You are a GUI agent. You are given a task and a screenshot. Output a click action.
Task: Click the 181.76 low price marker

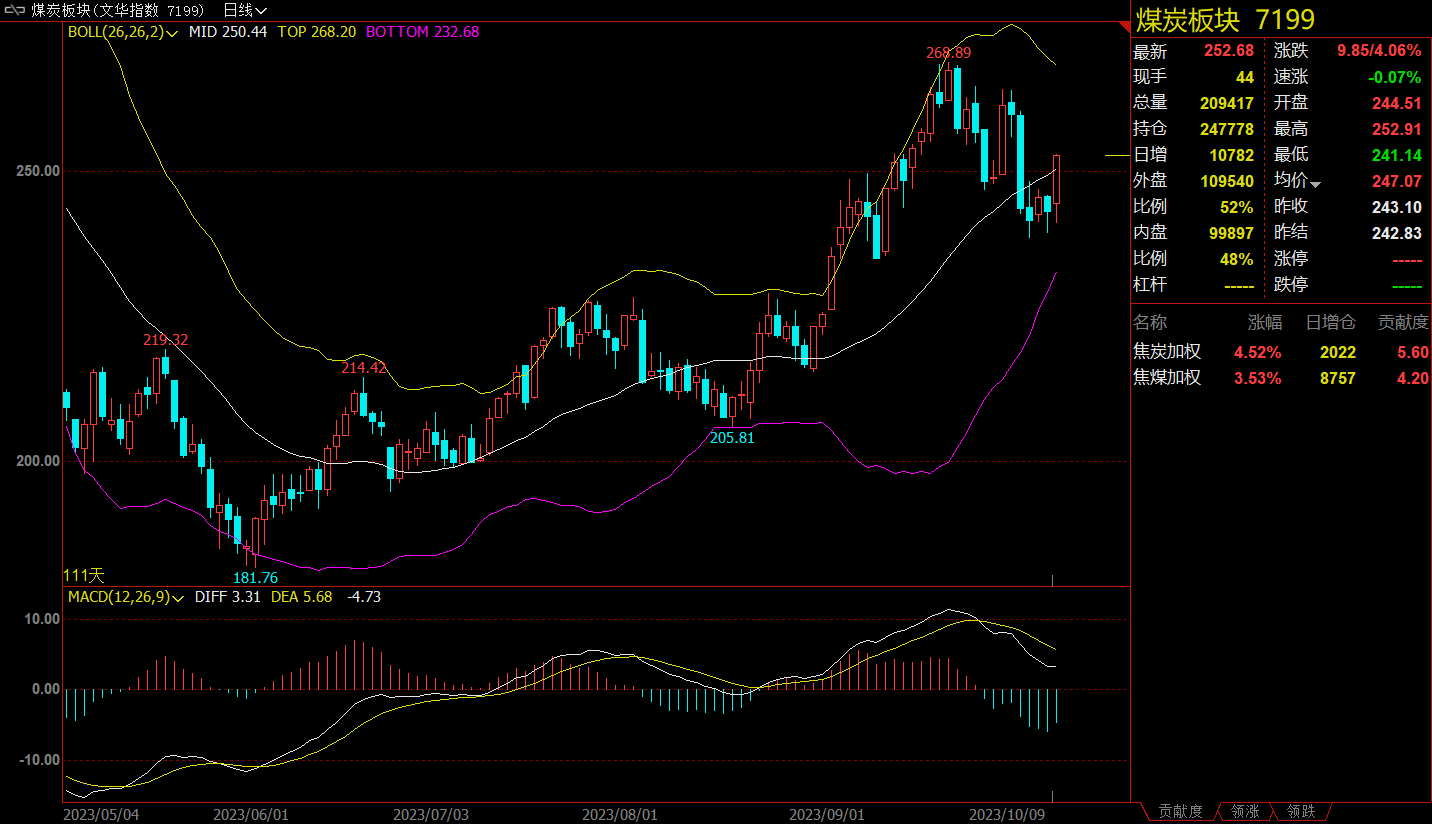255,577
